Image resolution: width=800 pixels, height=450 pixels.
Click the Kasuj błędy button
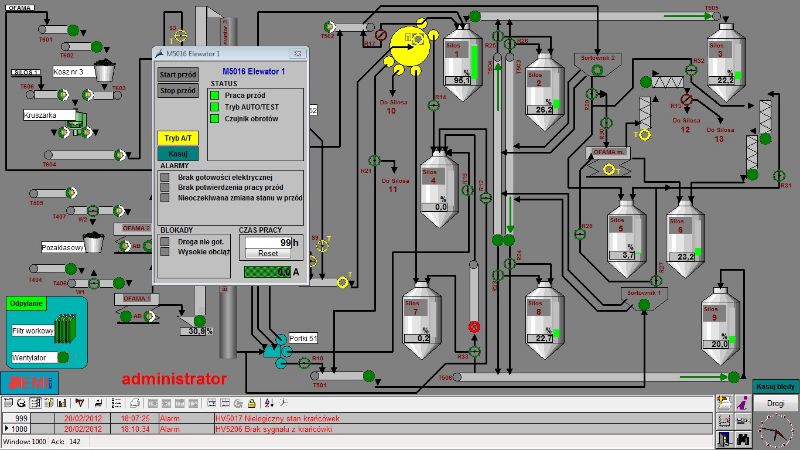775,385
